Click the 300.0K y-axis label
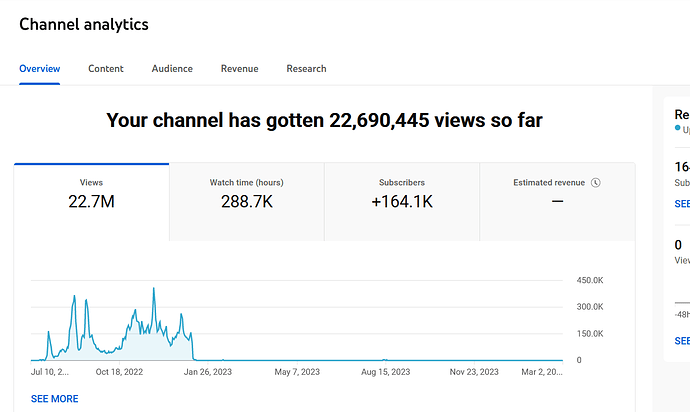Screen dimensions: 690x412 tap(590, 307)
